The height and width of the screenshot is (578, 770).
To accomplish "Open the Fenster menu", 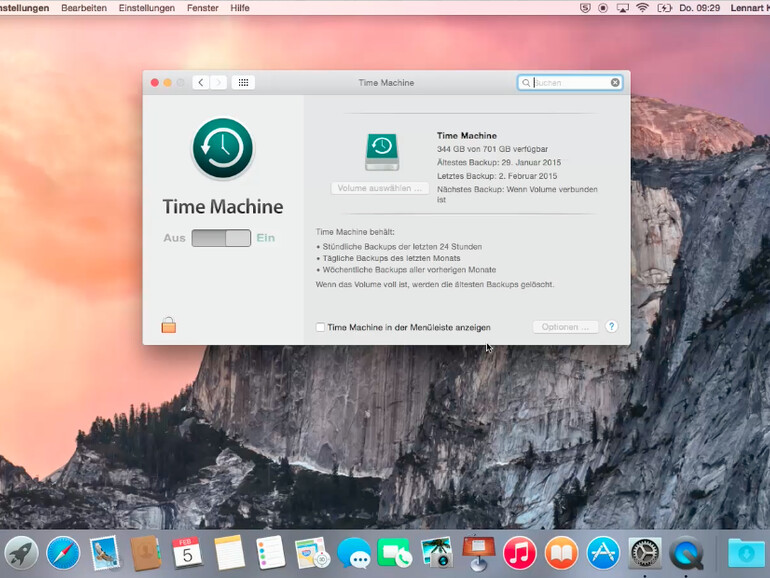I will [x=202, y=8].
